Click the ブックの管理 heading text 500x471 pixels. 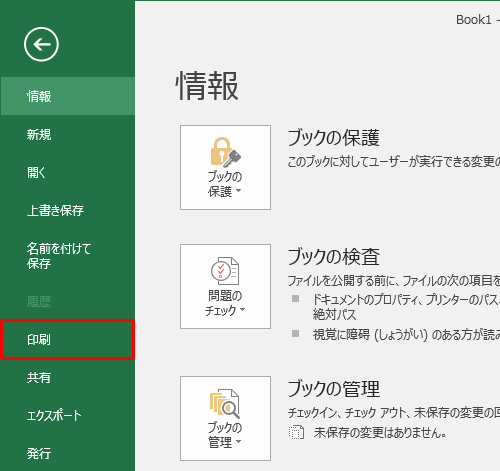coord(333,389)
